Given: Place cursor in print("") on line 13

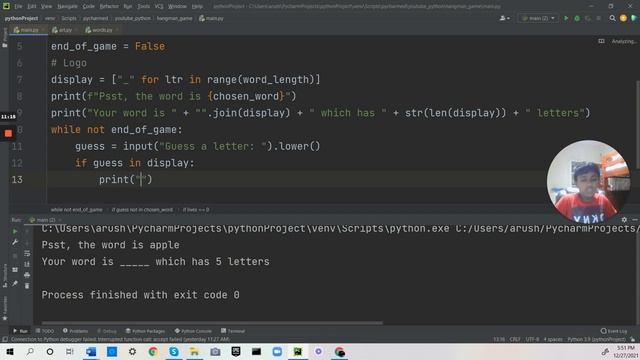Looking at the screenshot, I should [x=141, y=180].
